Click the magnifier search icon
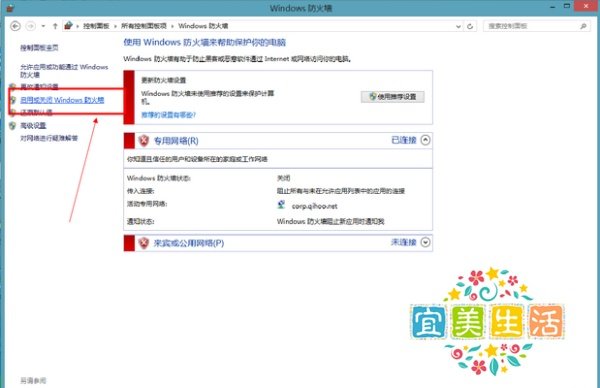 click(583, 26)
